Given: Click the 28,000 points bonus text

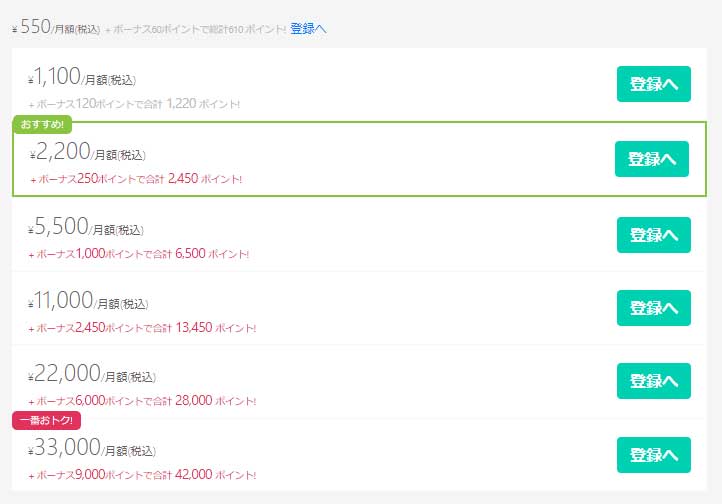Looking at the screenshot, I should 142,400.
